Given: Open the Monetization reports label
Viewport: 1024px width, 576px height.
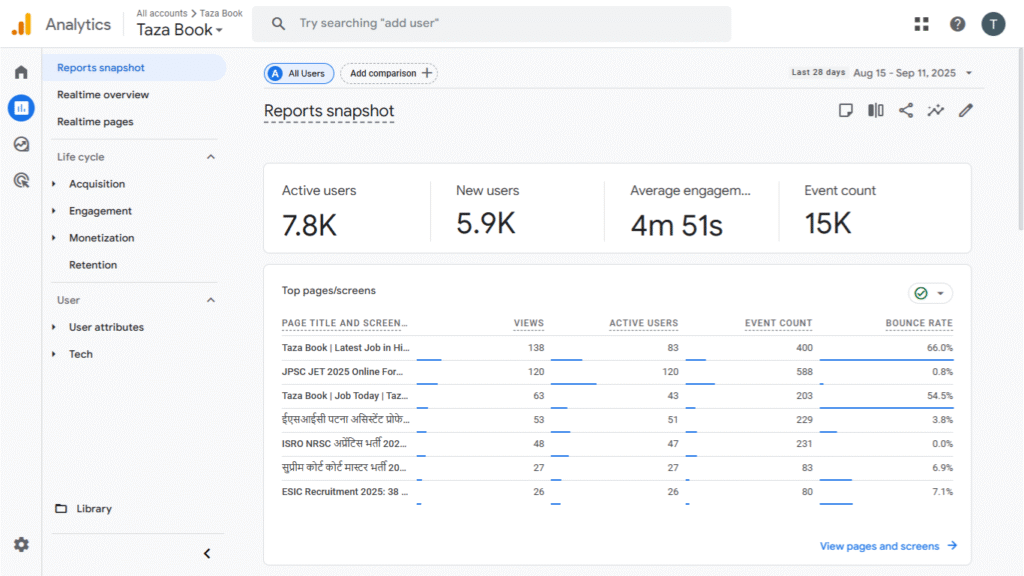Looking at the screenshot, I should (102, 238).
